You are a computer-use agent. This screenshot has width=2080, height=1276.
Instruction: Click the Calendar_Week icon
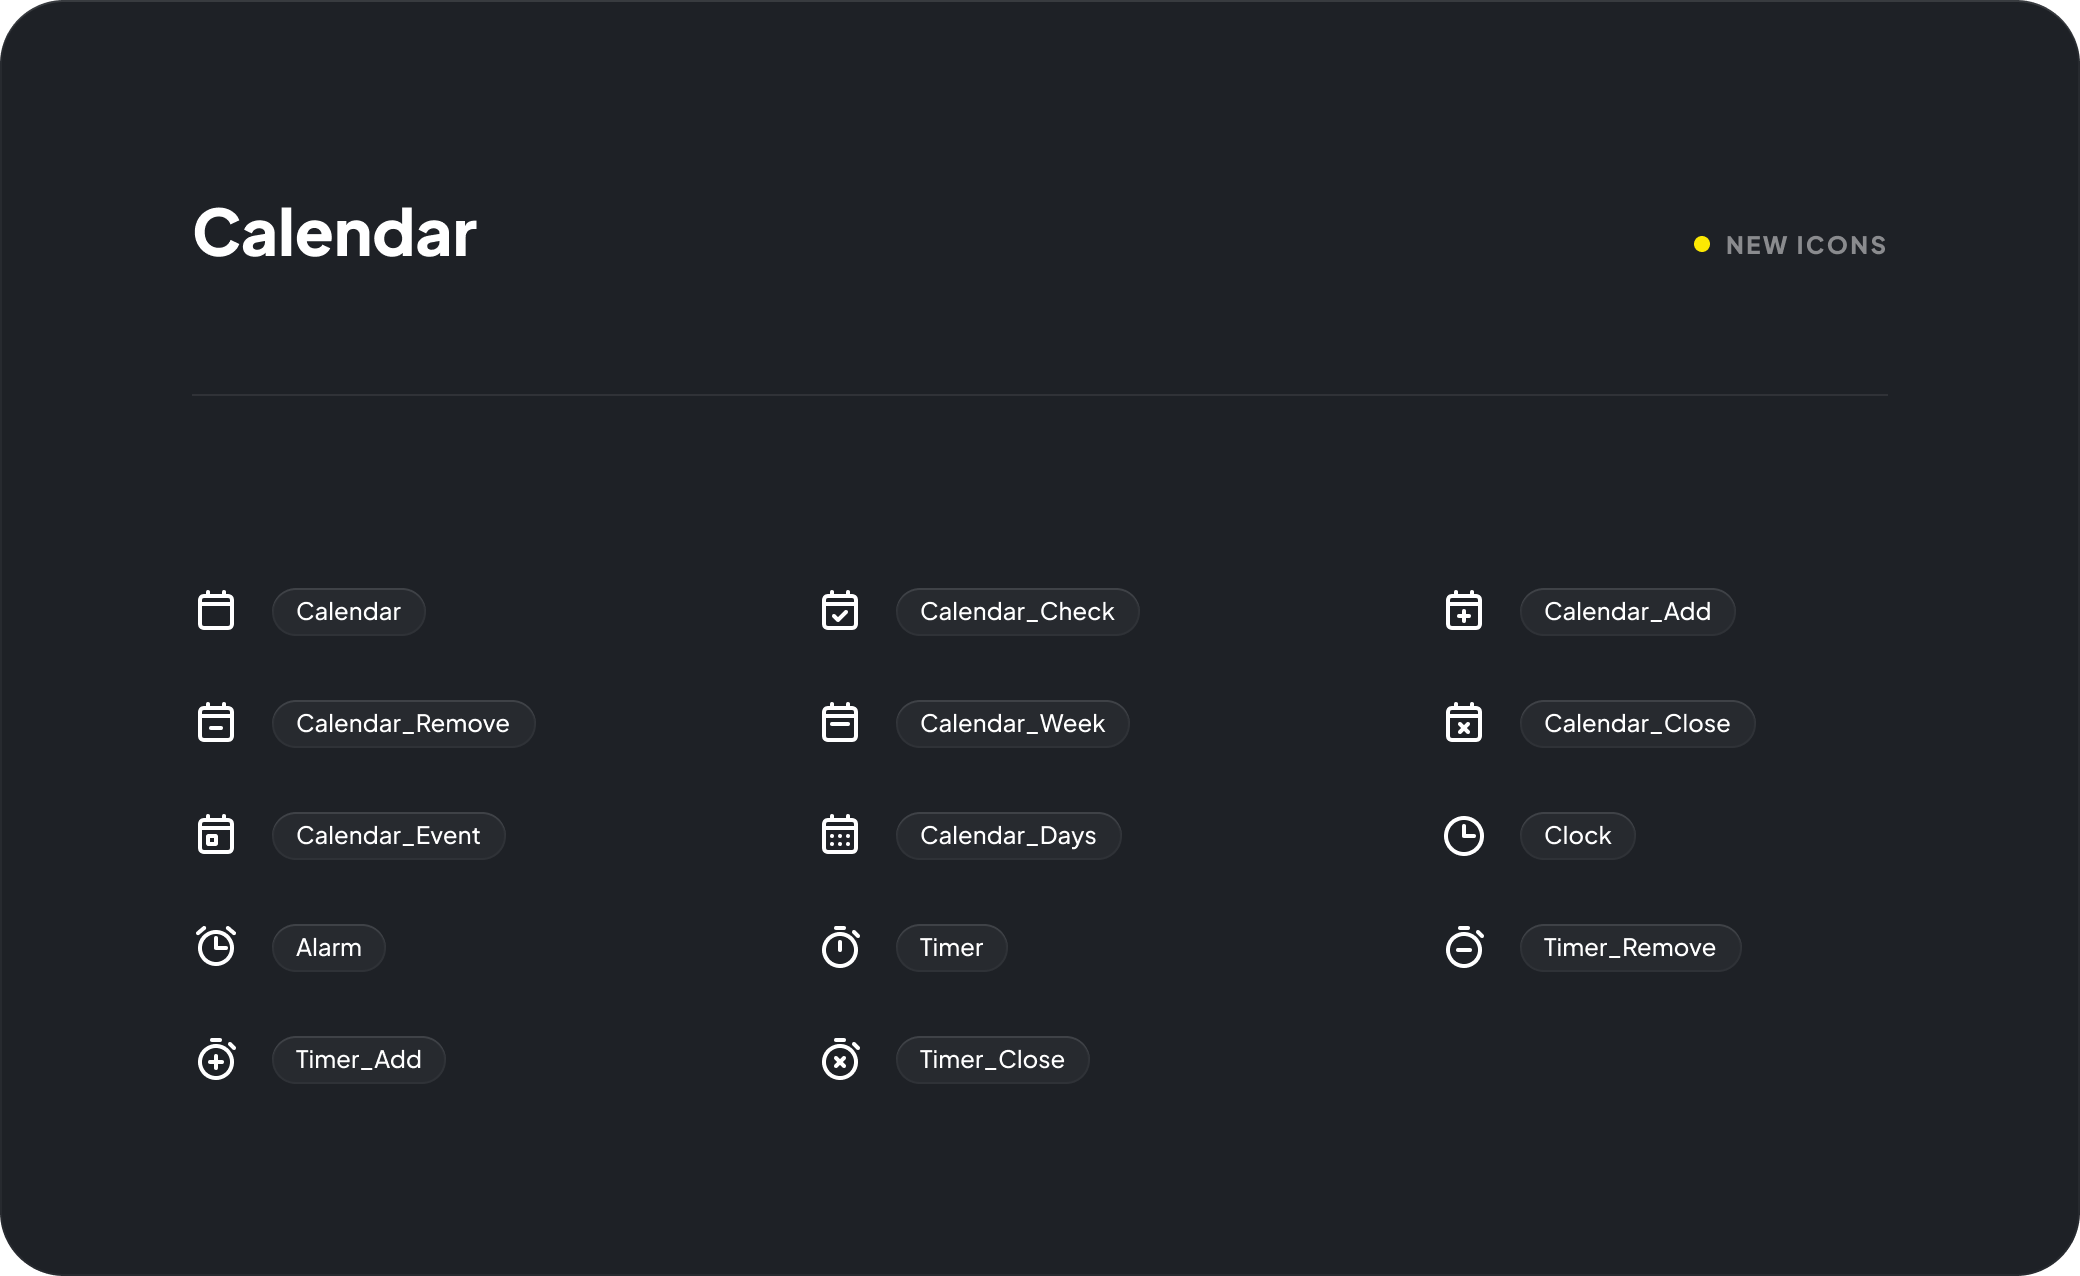(x=840, y=723)
